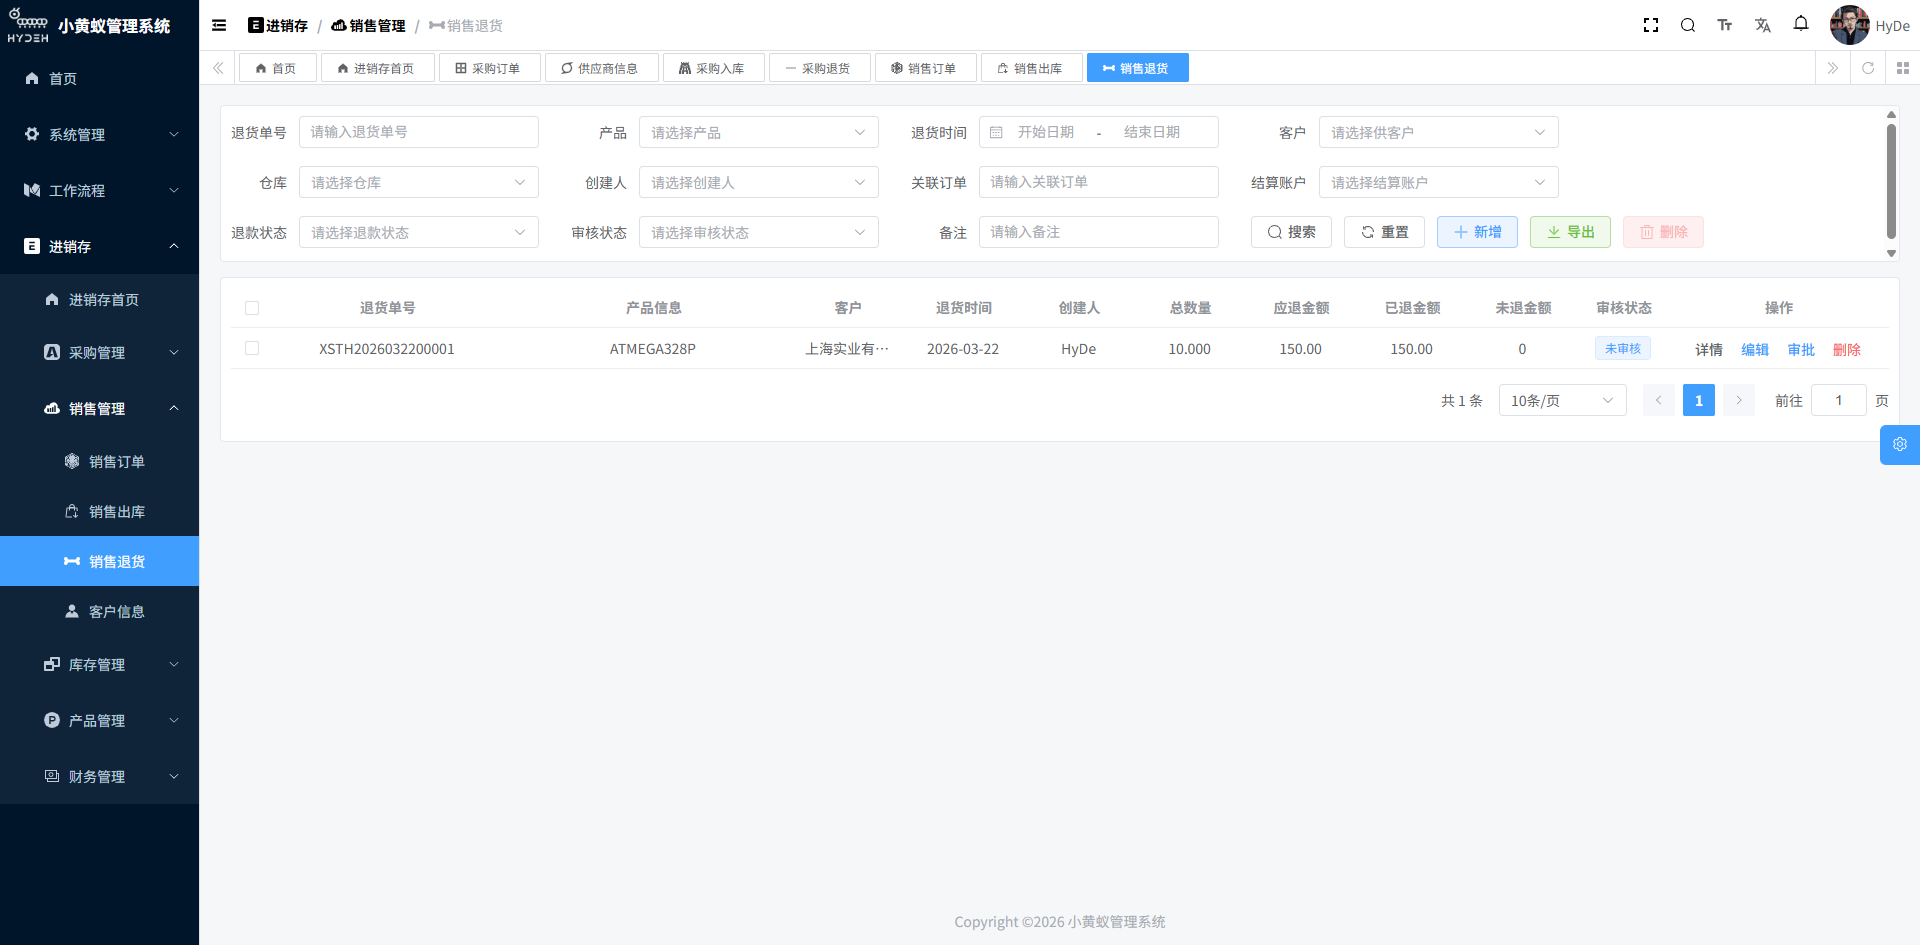
Task: Expand the 系统管理 sidebar menu
Action: pos(99,134)
